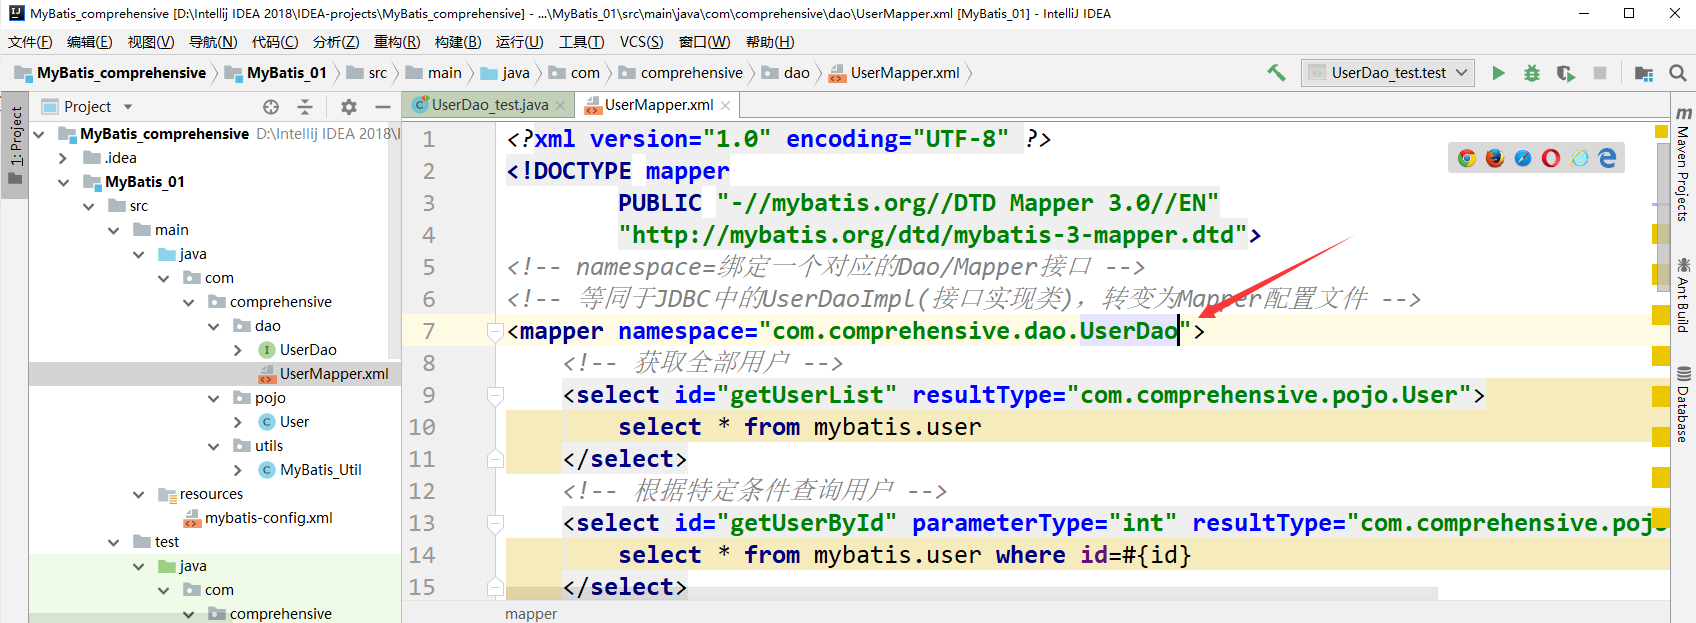Open the 导航(N) menu

click(213, 42)
